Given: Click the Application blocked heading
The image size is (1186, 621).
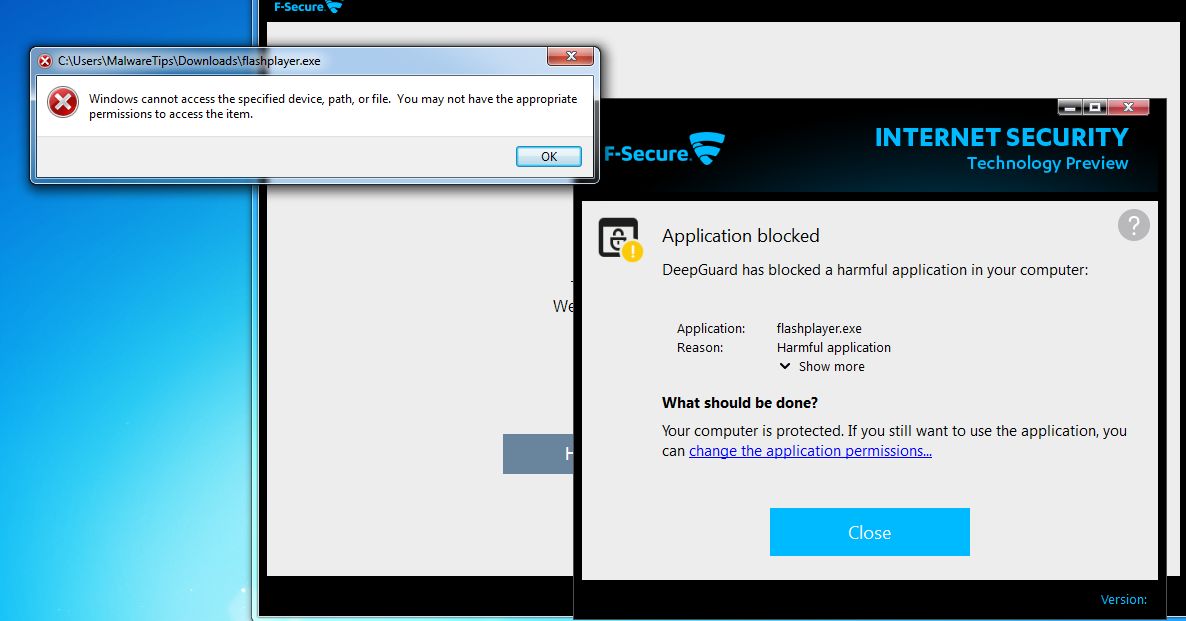Looking at the screenshot, I should point(740,236).
